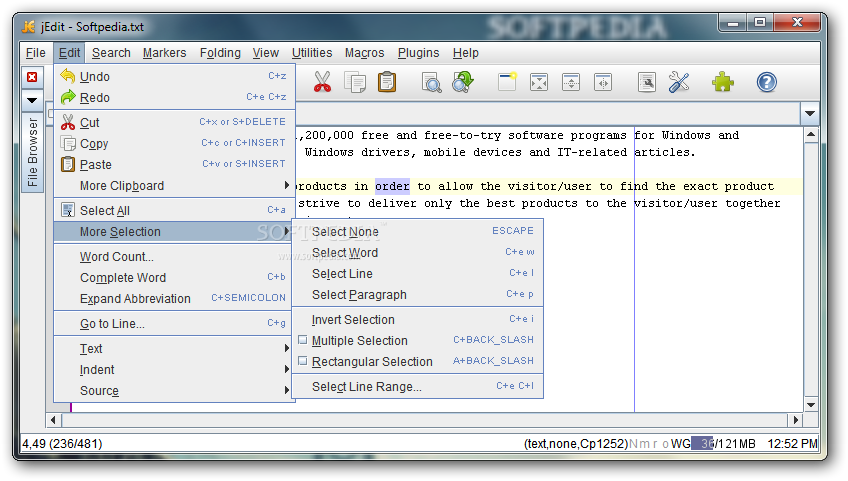Choose Go to Line entry

174,324
